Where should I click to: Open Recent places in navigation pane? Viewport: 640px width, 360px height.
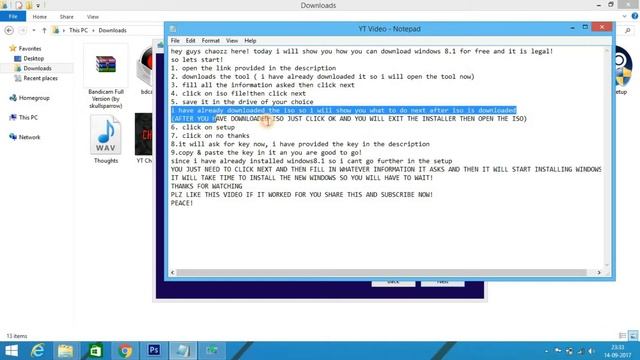tap(40, 78)
